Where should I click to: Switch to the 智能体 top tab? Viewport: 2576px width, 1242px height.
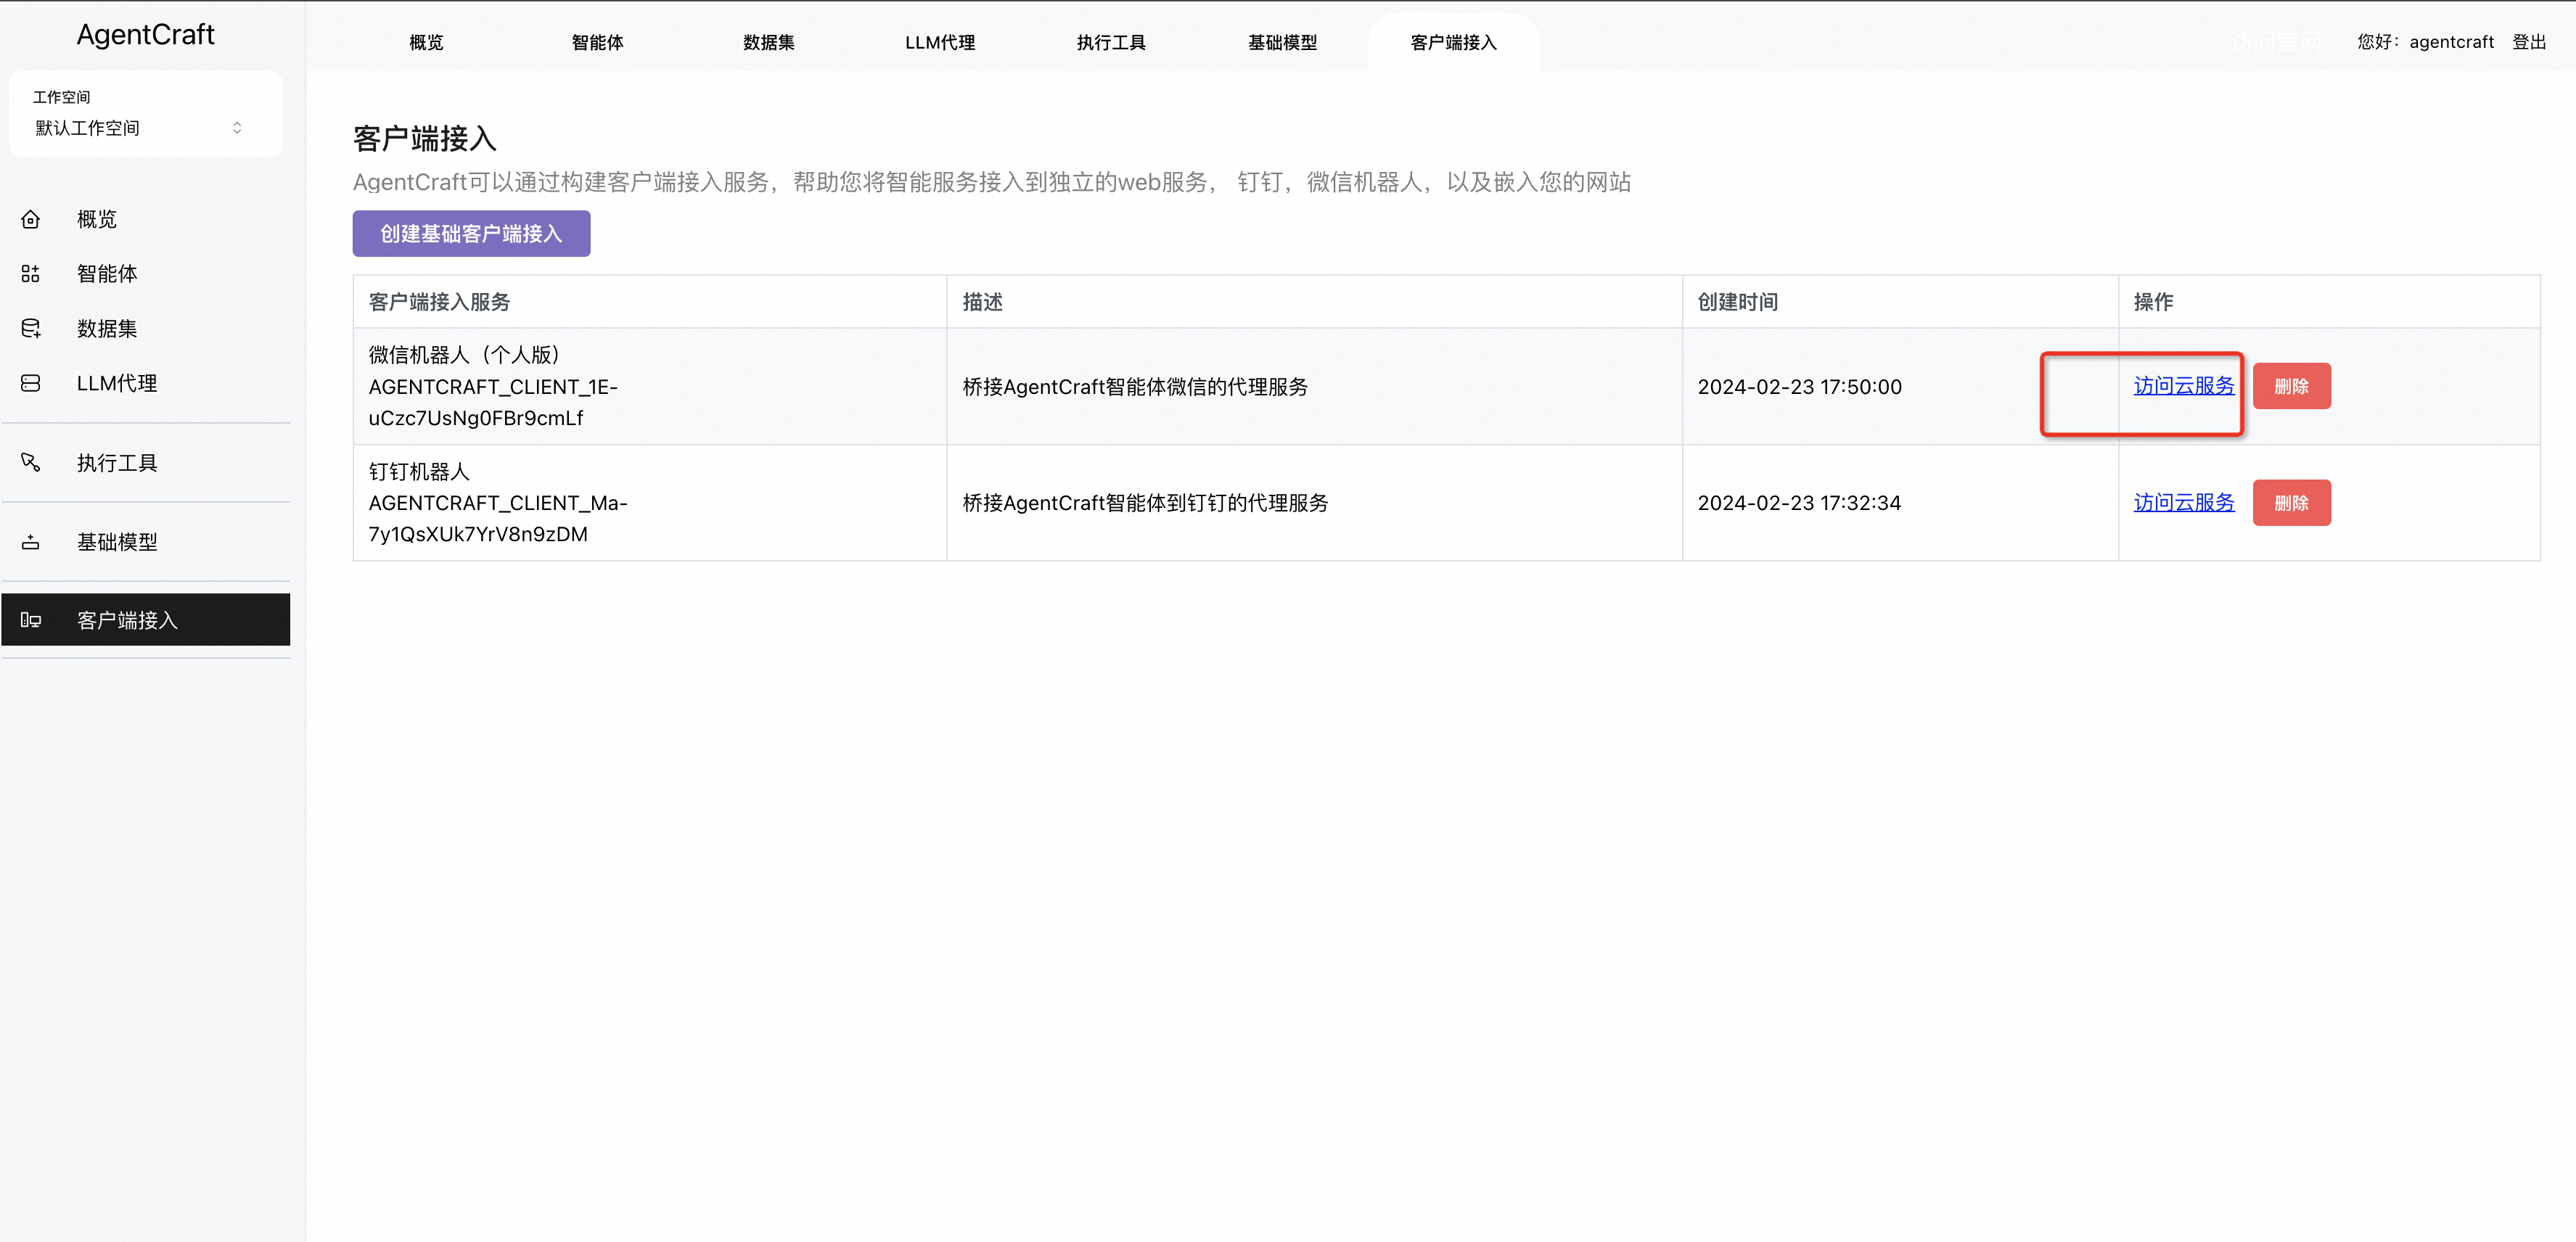597,43
